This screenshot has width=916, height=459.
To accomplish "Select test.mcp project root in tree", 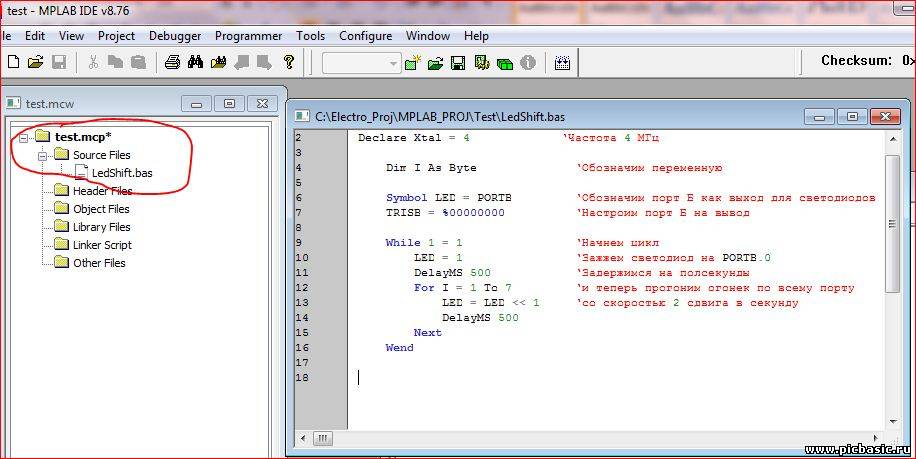I will click(83, 137).
